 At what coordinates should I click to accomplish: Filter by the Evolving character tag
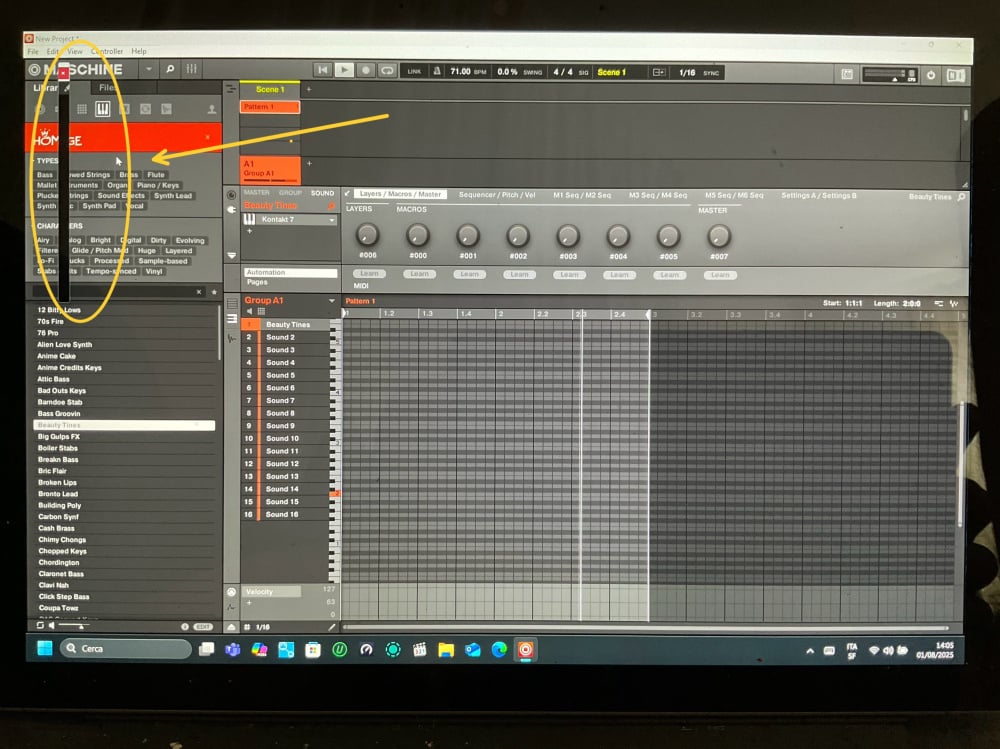(x=190, y=241)
